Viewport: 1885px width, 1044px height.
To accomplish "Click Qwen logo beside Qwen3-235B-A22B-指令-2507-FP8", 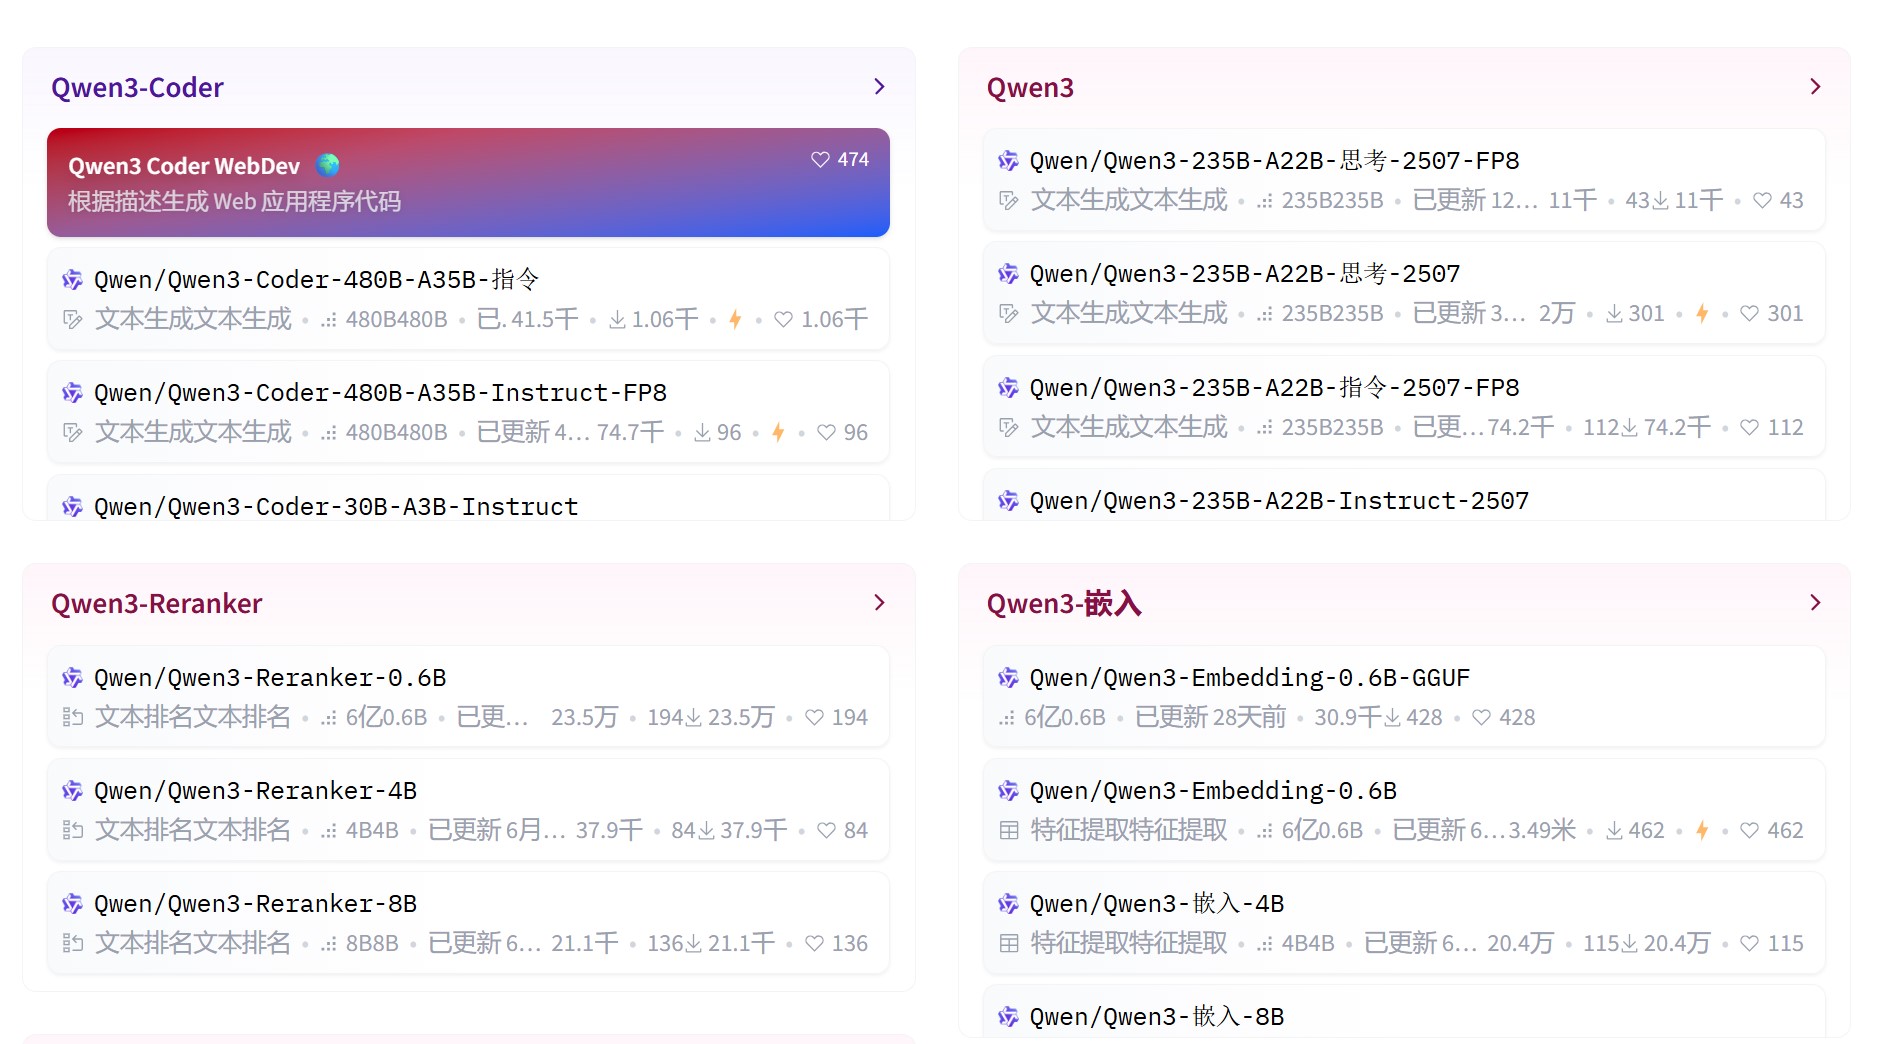I will click(x=1008, y=388).
